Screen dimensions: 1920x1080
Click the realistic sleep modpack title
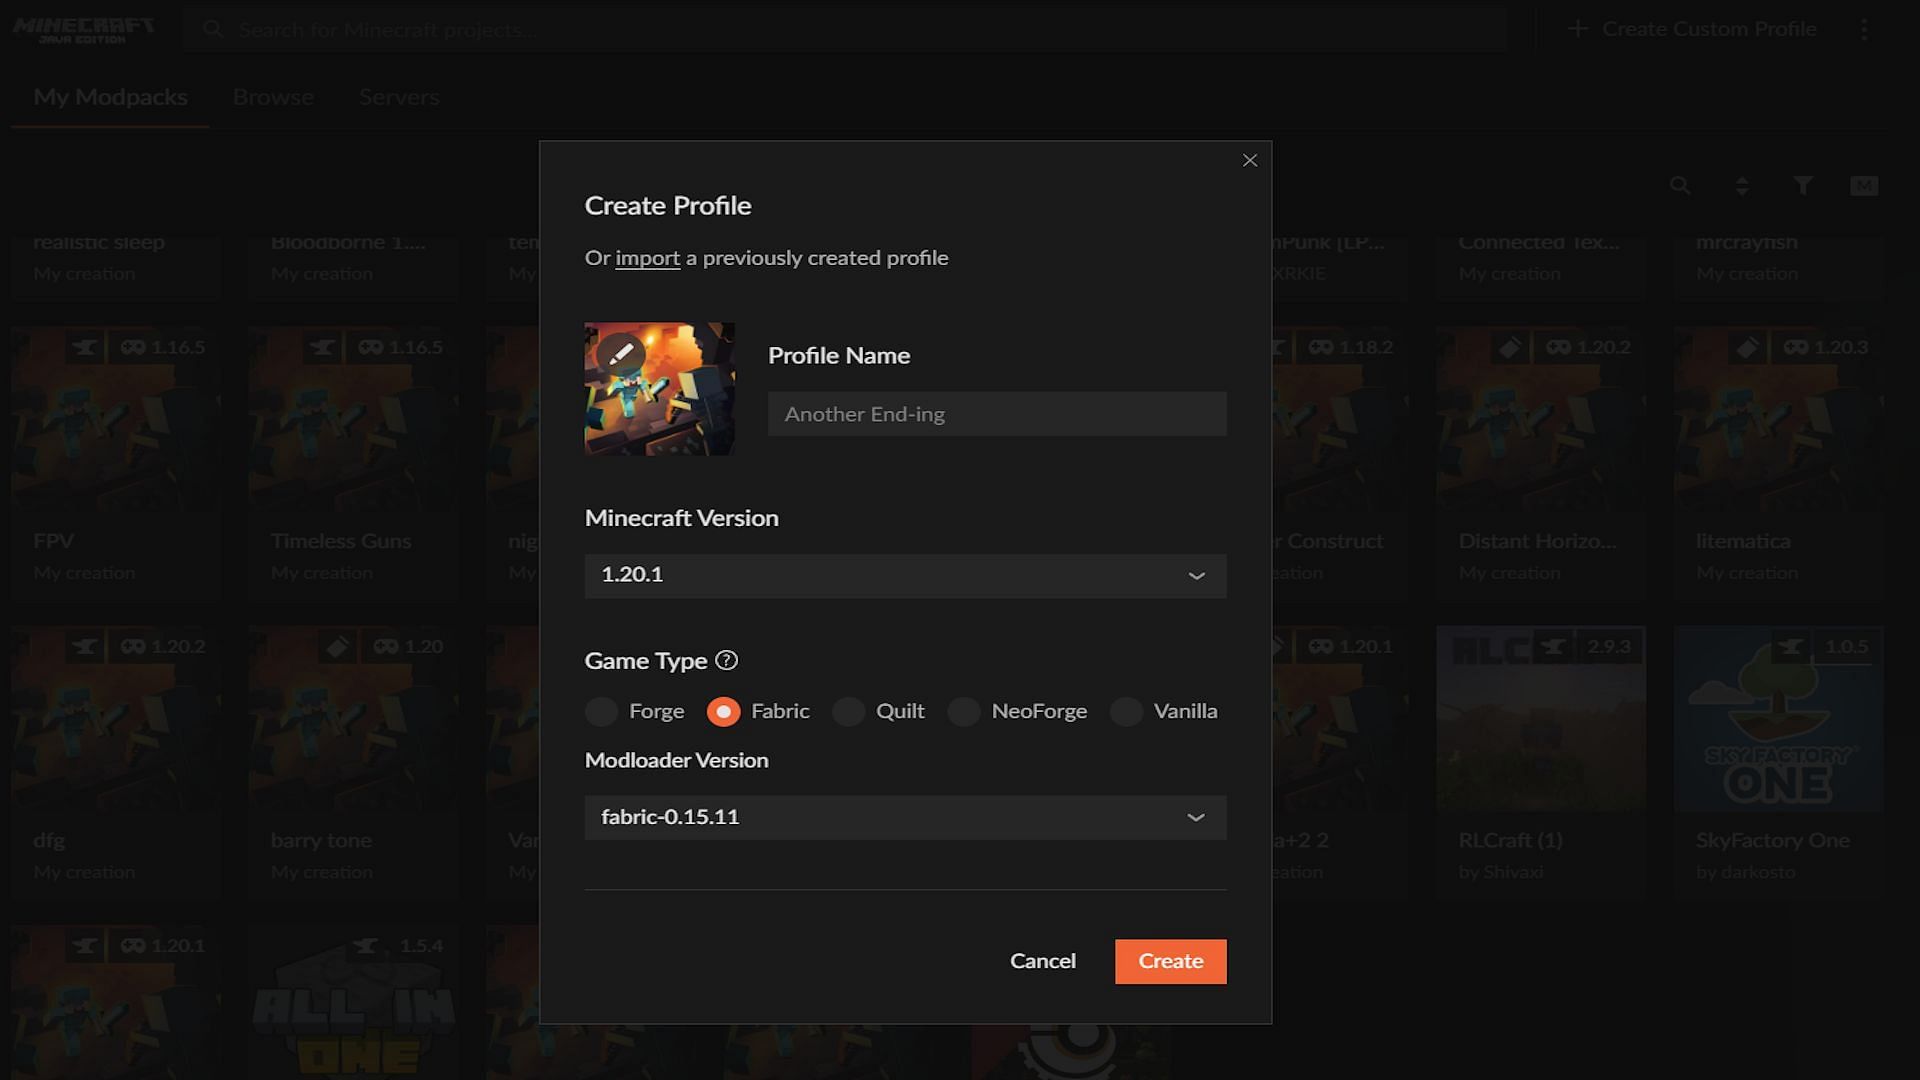(x=99, y=243)
